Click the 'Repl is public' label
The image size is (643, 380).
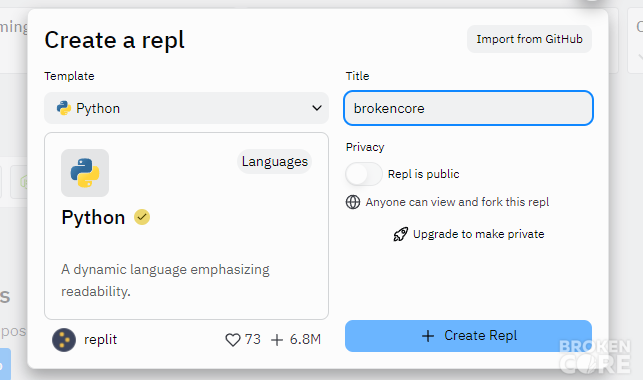coord(424,174)
